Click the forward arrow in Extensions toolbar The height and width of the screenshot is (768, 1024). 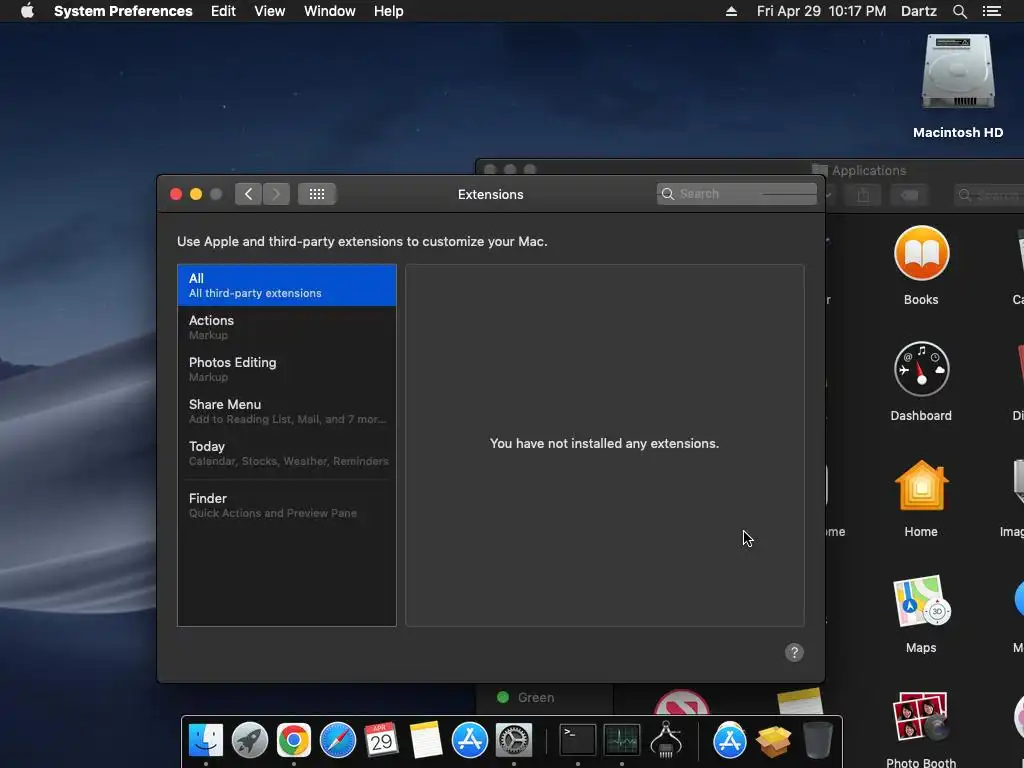(276, 194)
